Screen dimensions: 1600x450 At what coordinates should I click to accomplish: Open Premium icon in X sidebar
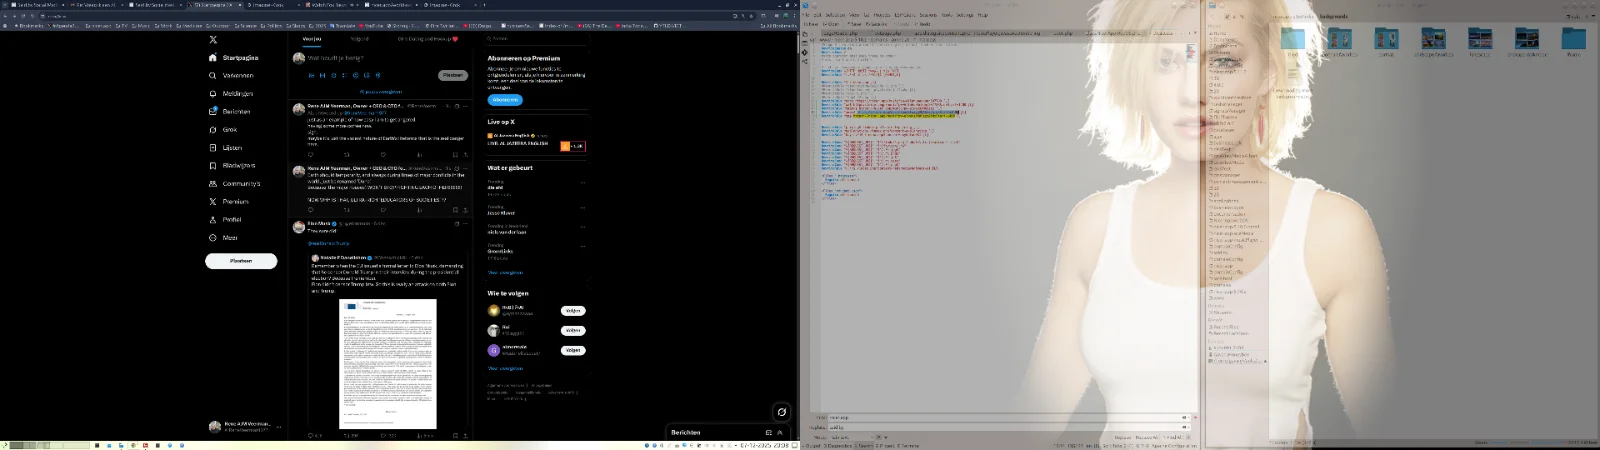[213, 202]
